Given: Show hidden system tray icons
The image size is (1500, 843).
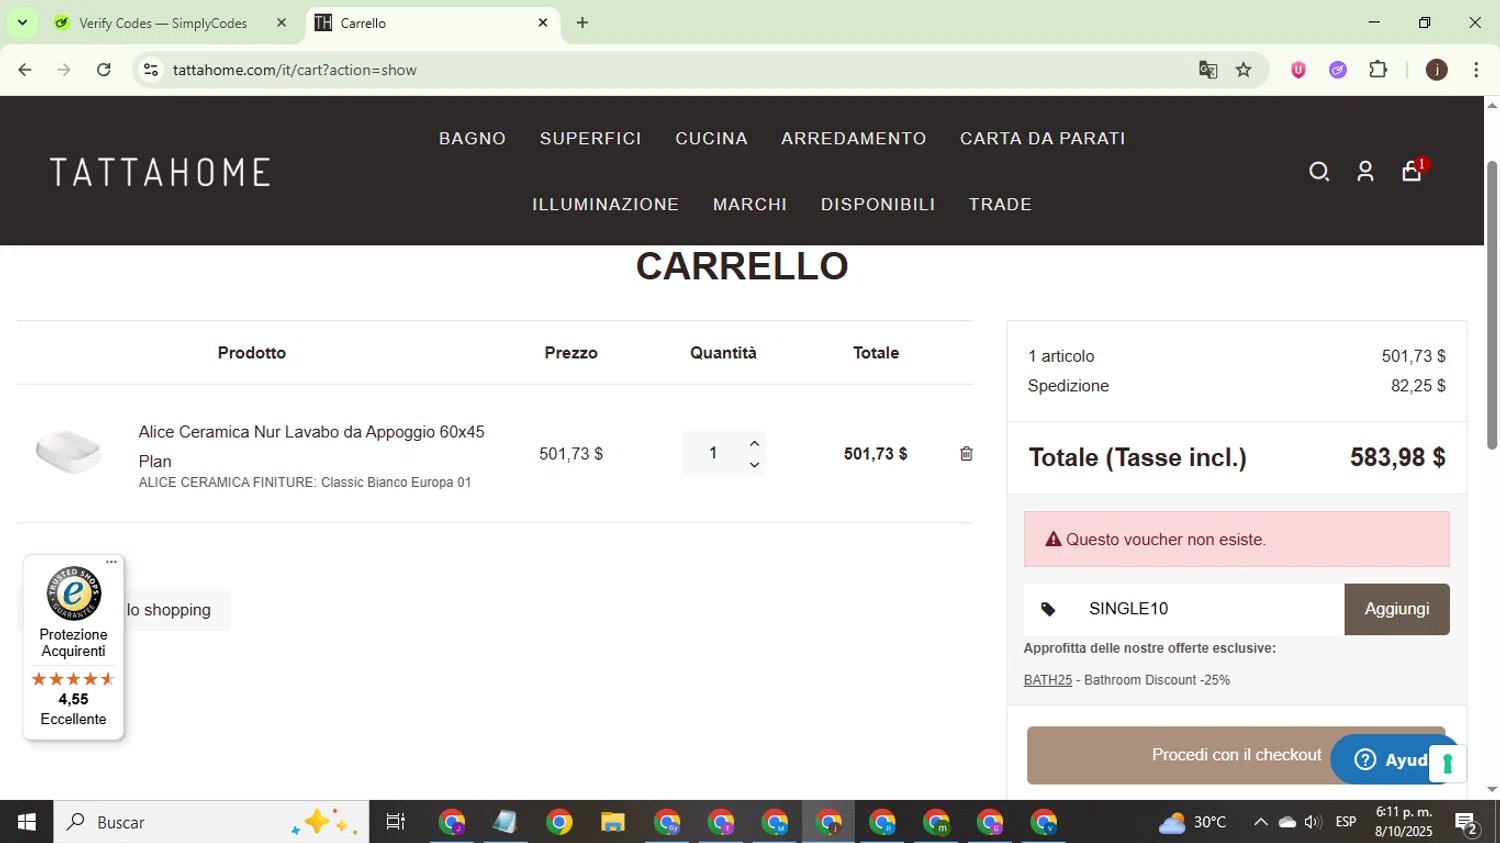Looking at the screenshot, I should click(x=1260, y=822).
